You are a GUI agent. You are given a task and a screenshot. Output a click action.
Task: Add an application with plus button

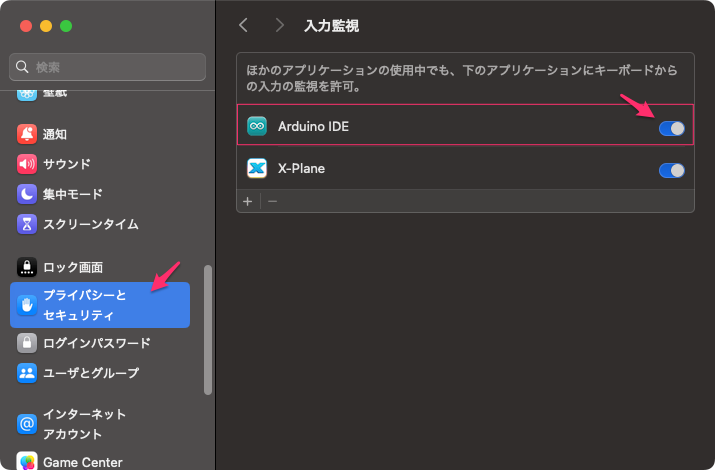(x=248, y=201)
